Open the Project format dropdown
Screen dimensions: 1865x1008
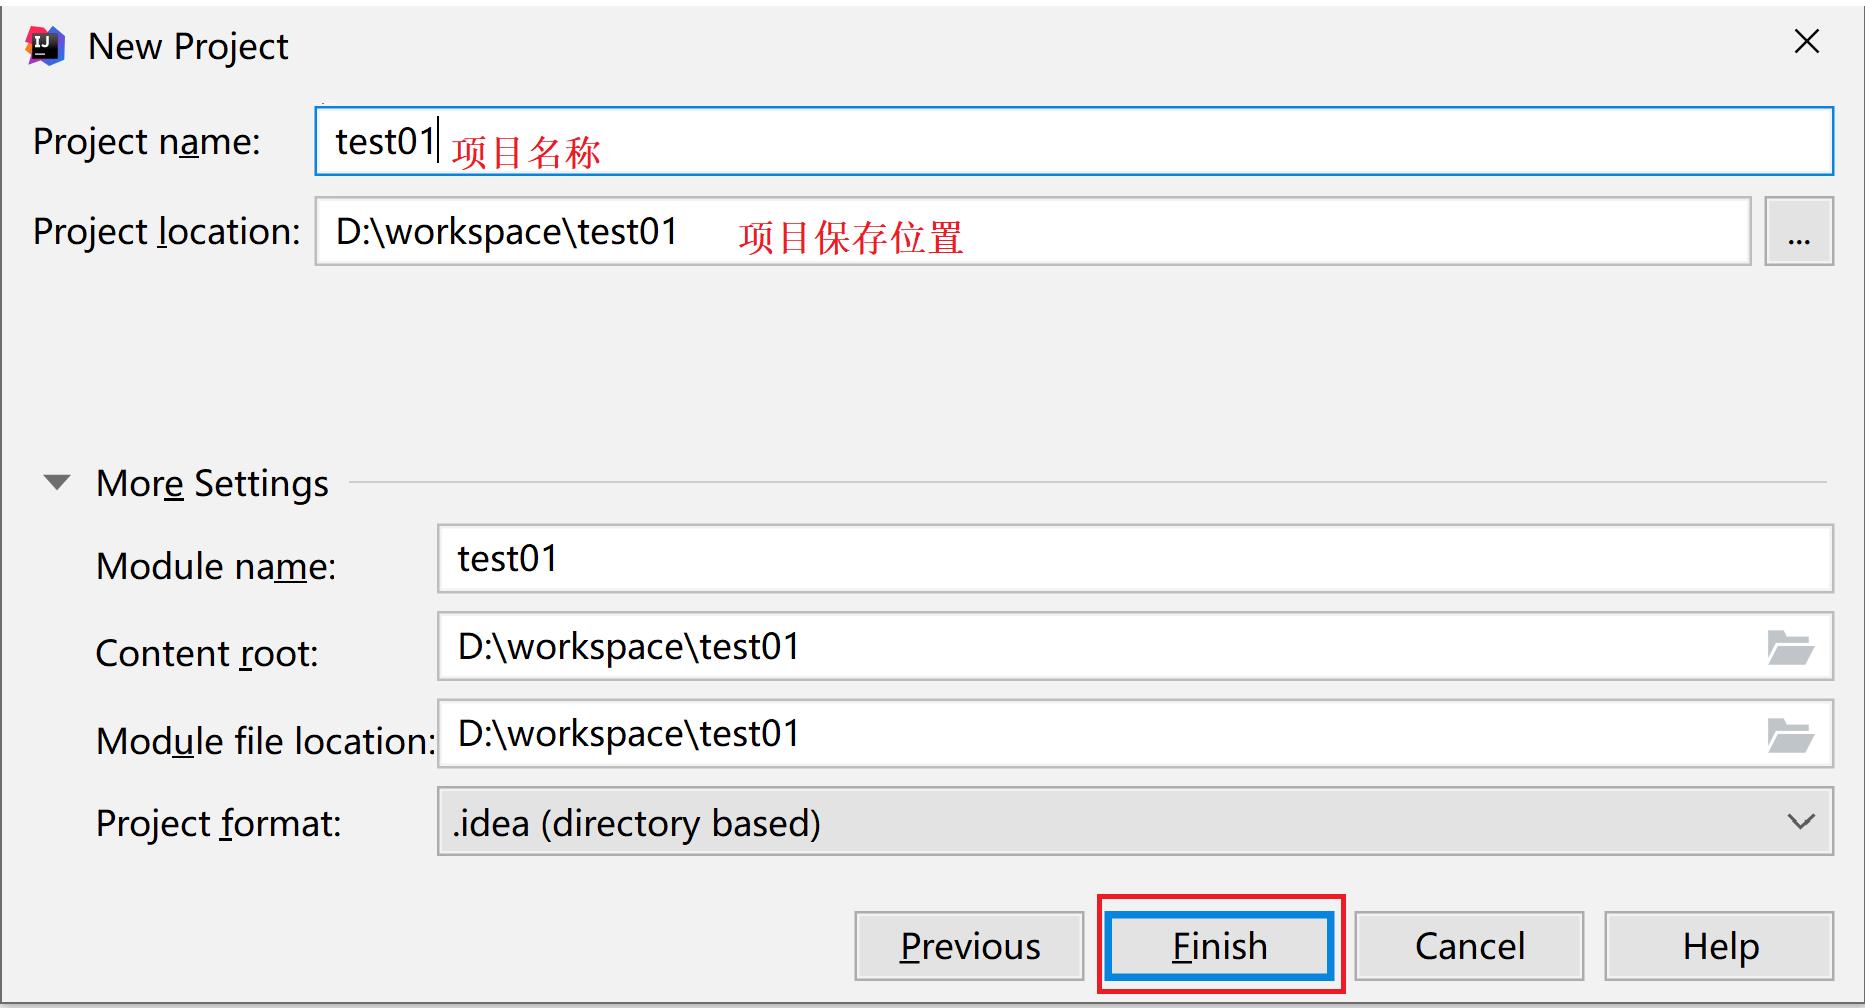[x=1135, y=822]
